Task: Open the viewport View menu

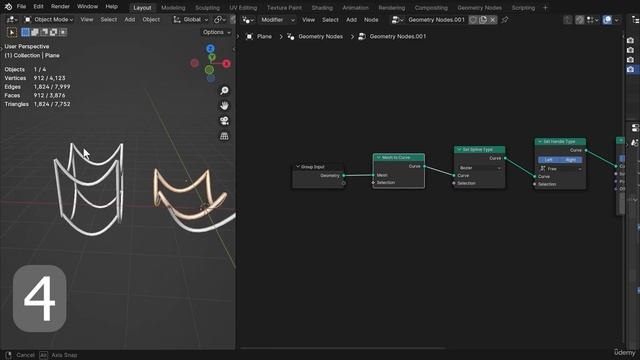Action: coord(87,20)
